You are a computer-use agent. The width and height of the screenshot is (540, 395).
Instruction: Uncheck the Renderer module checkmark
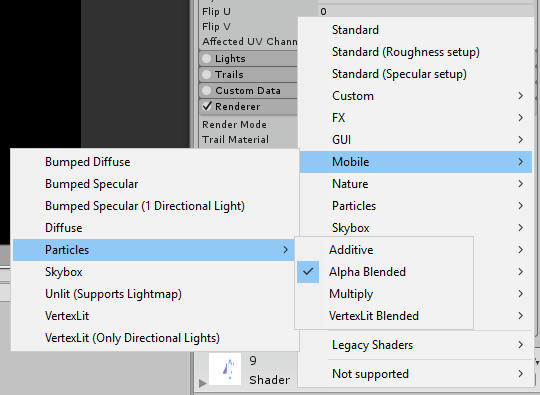pyautogui.click(x=207, y=106)
